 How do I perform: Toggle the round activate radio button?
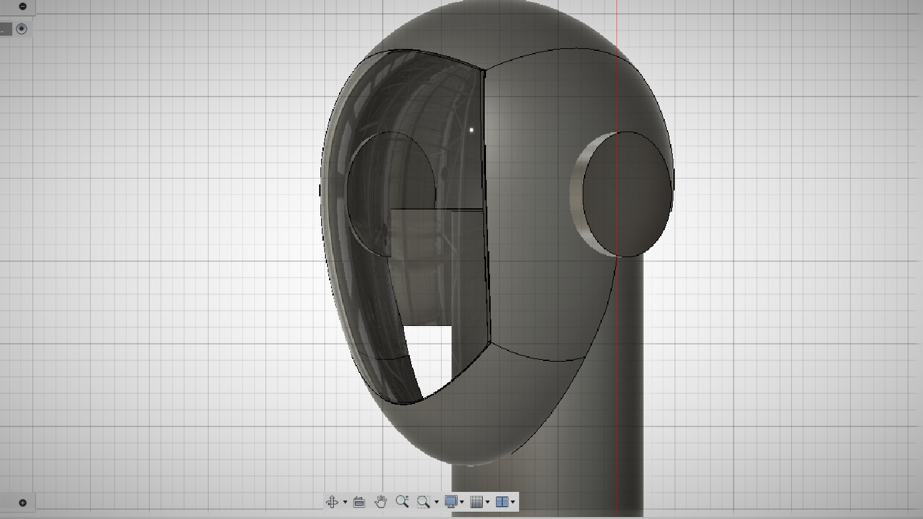coord(22,29)
